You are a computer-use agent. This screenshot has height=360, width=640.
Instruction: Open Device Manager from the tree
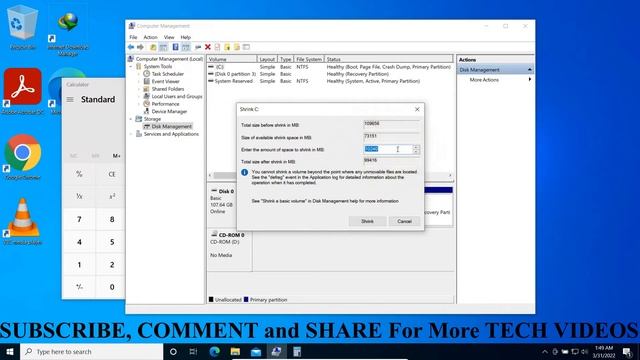click(x=169, y=111)
